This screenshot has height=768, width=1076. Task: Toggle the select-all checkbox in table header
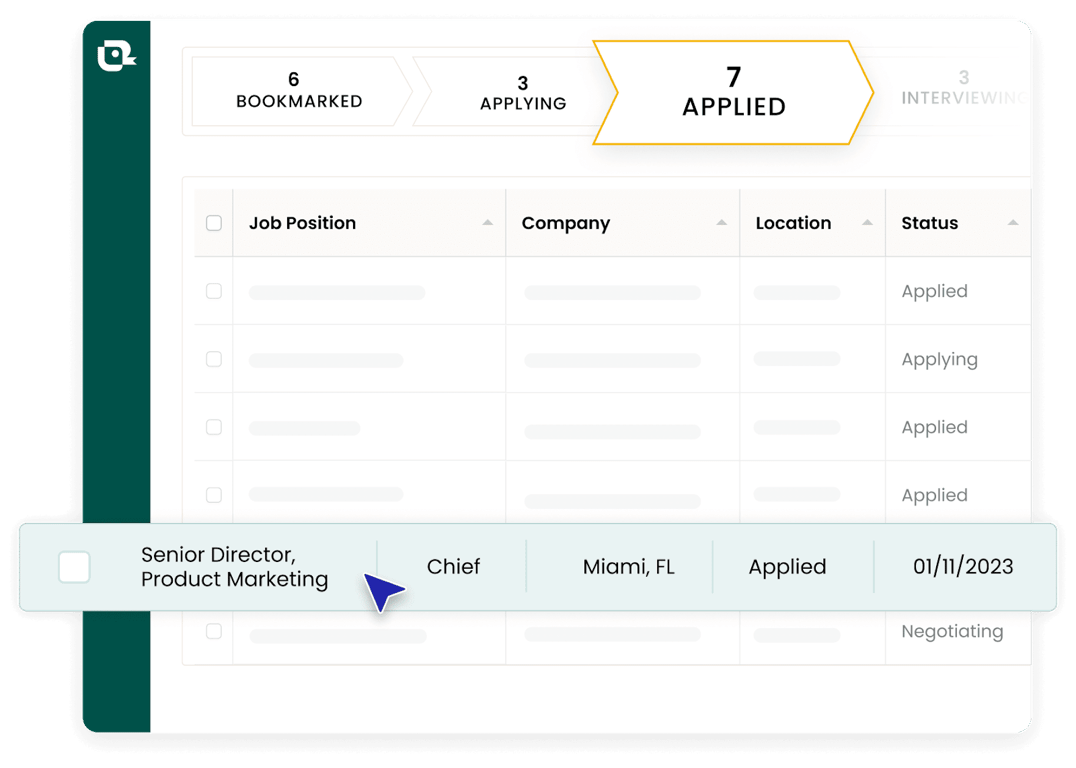pos(214,223)
